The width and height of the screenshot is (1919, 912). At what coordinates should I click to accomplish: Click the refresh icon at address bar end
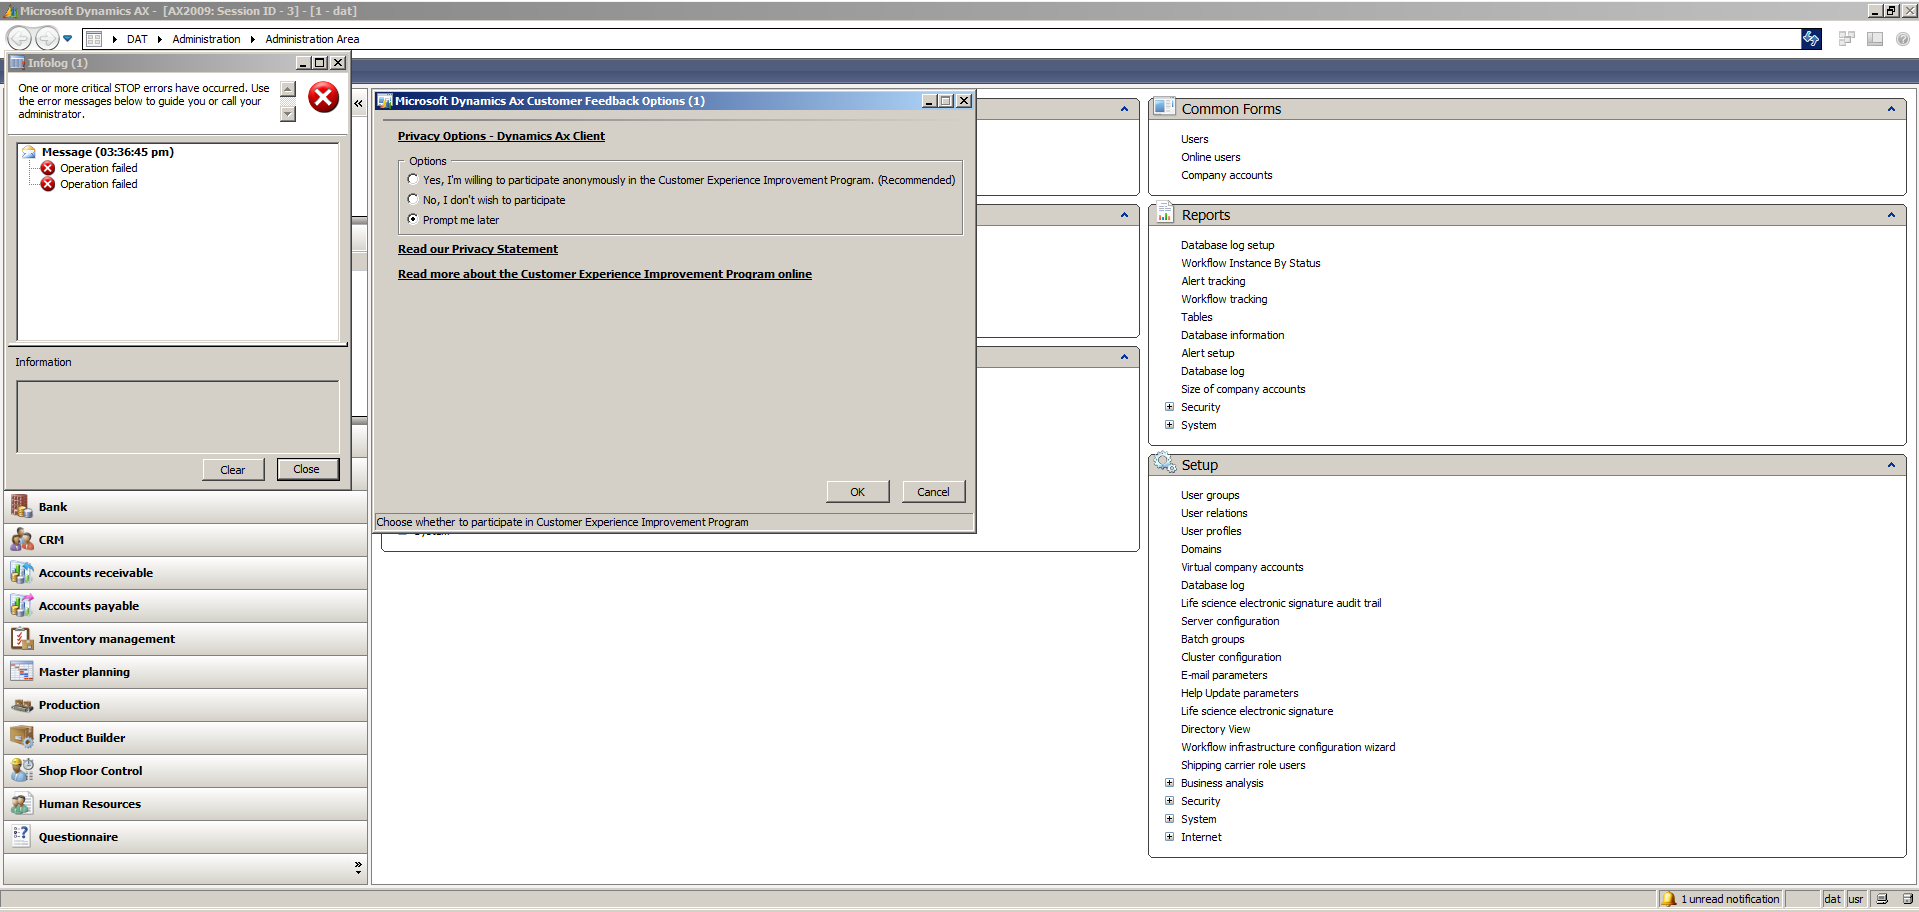[1811, 39]
